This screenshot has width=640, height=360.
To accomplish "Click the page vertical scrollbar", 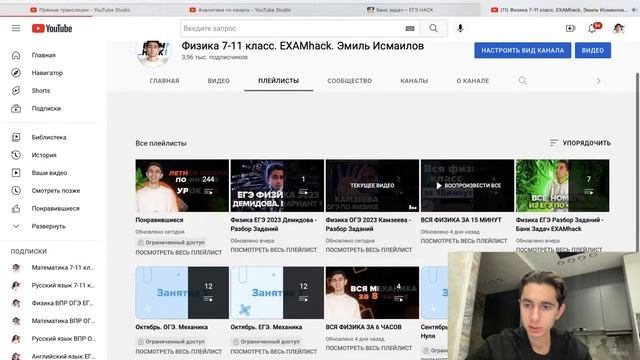I will (637, 163).
